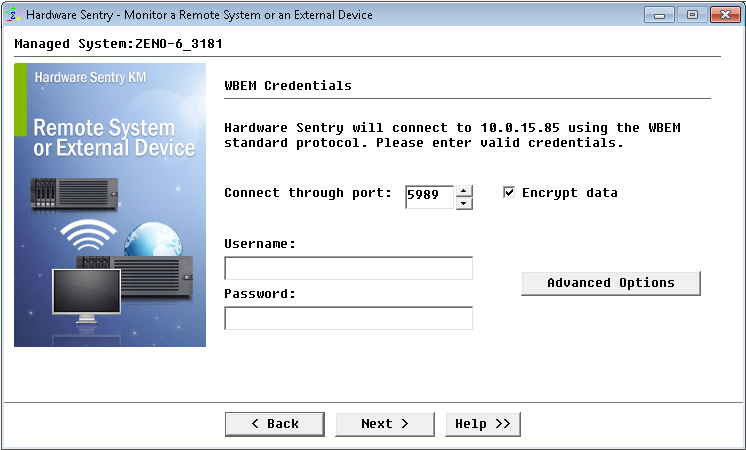Image resolution: width=746 pixels, height=450 pixels.
Task: Click the 'Hardware Sentry KM' banner header
Action: [90, 77]
